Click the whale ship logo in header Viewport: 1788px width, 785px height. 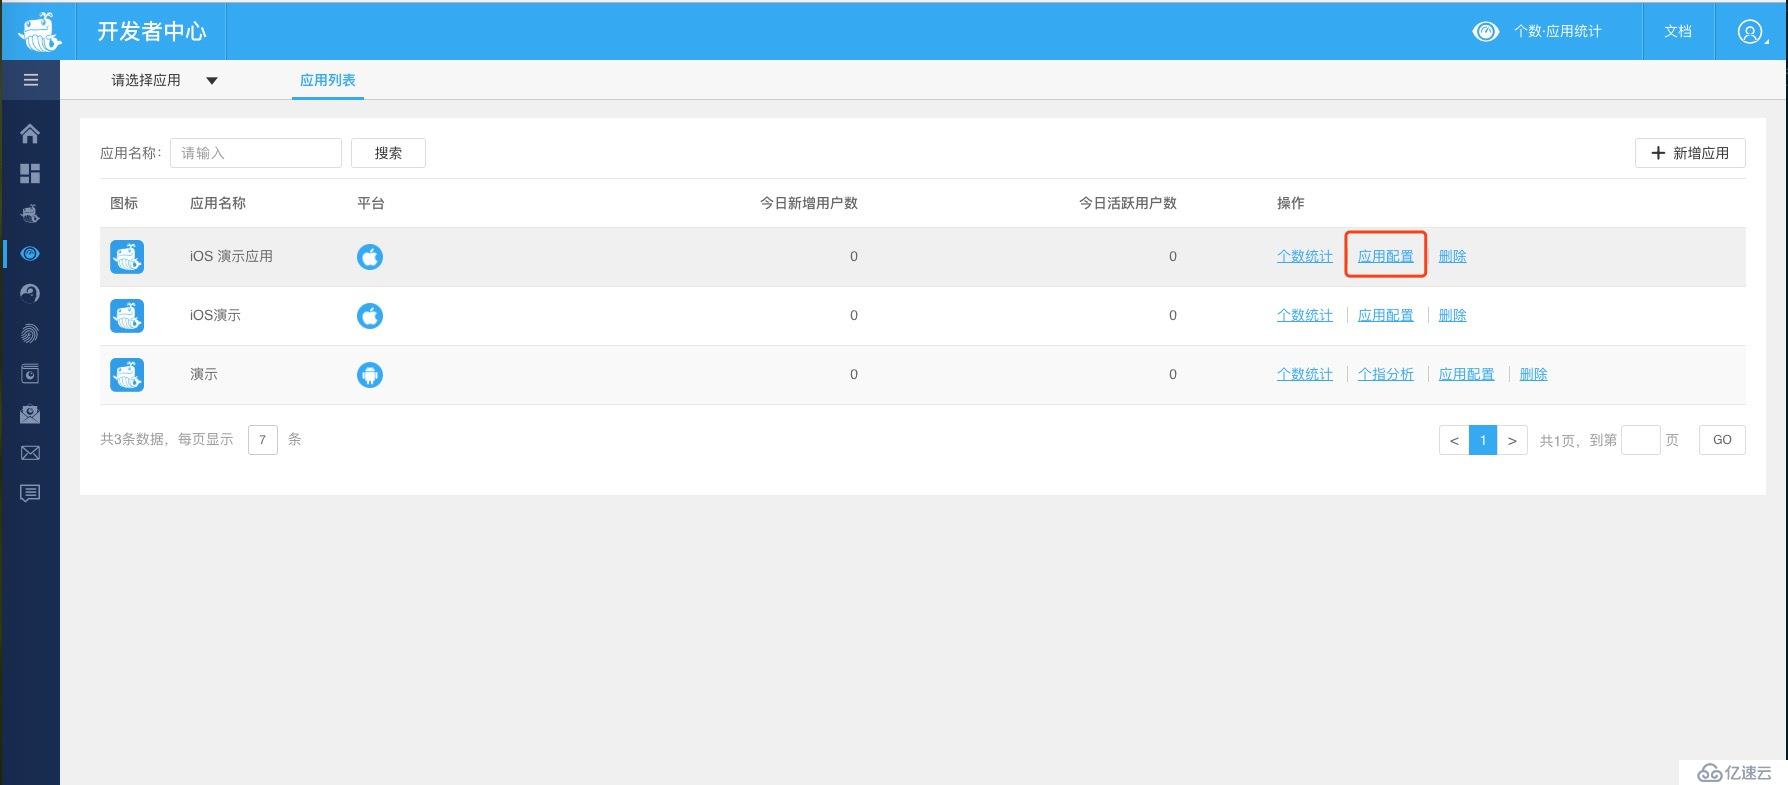[40, 31]
